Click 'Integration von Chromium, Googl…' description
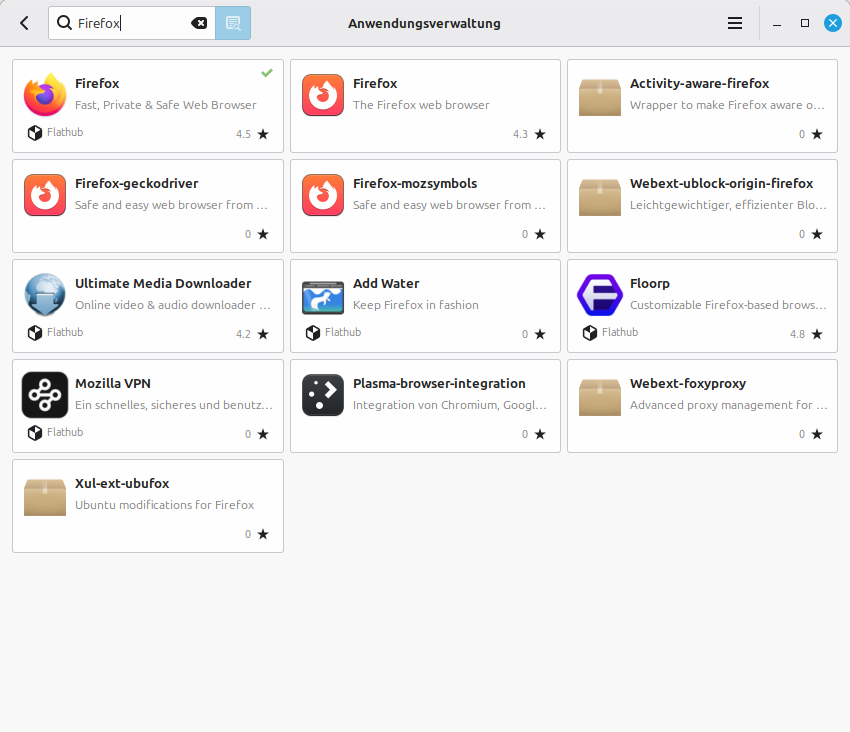This screenshot has width=850, height=732. (450, 405)
